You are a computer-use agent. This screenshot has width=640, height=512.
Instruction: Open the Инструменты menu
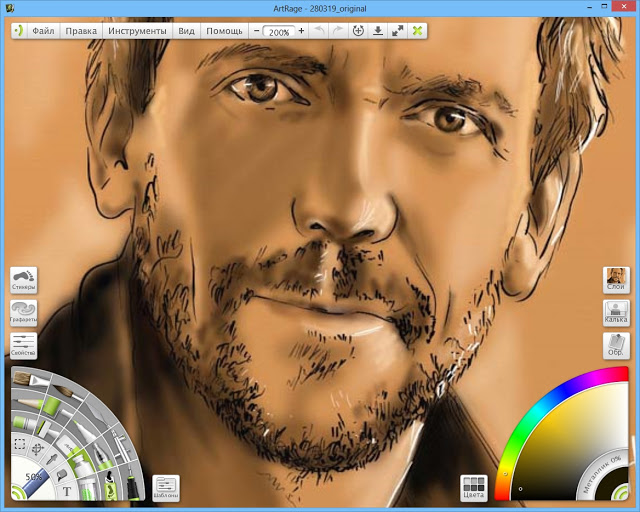[137, 31]
